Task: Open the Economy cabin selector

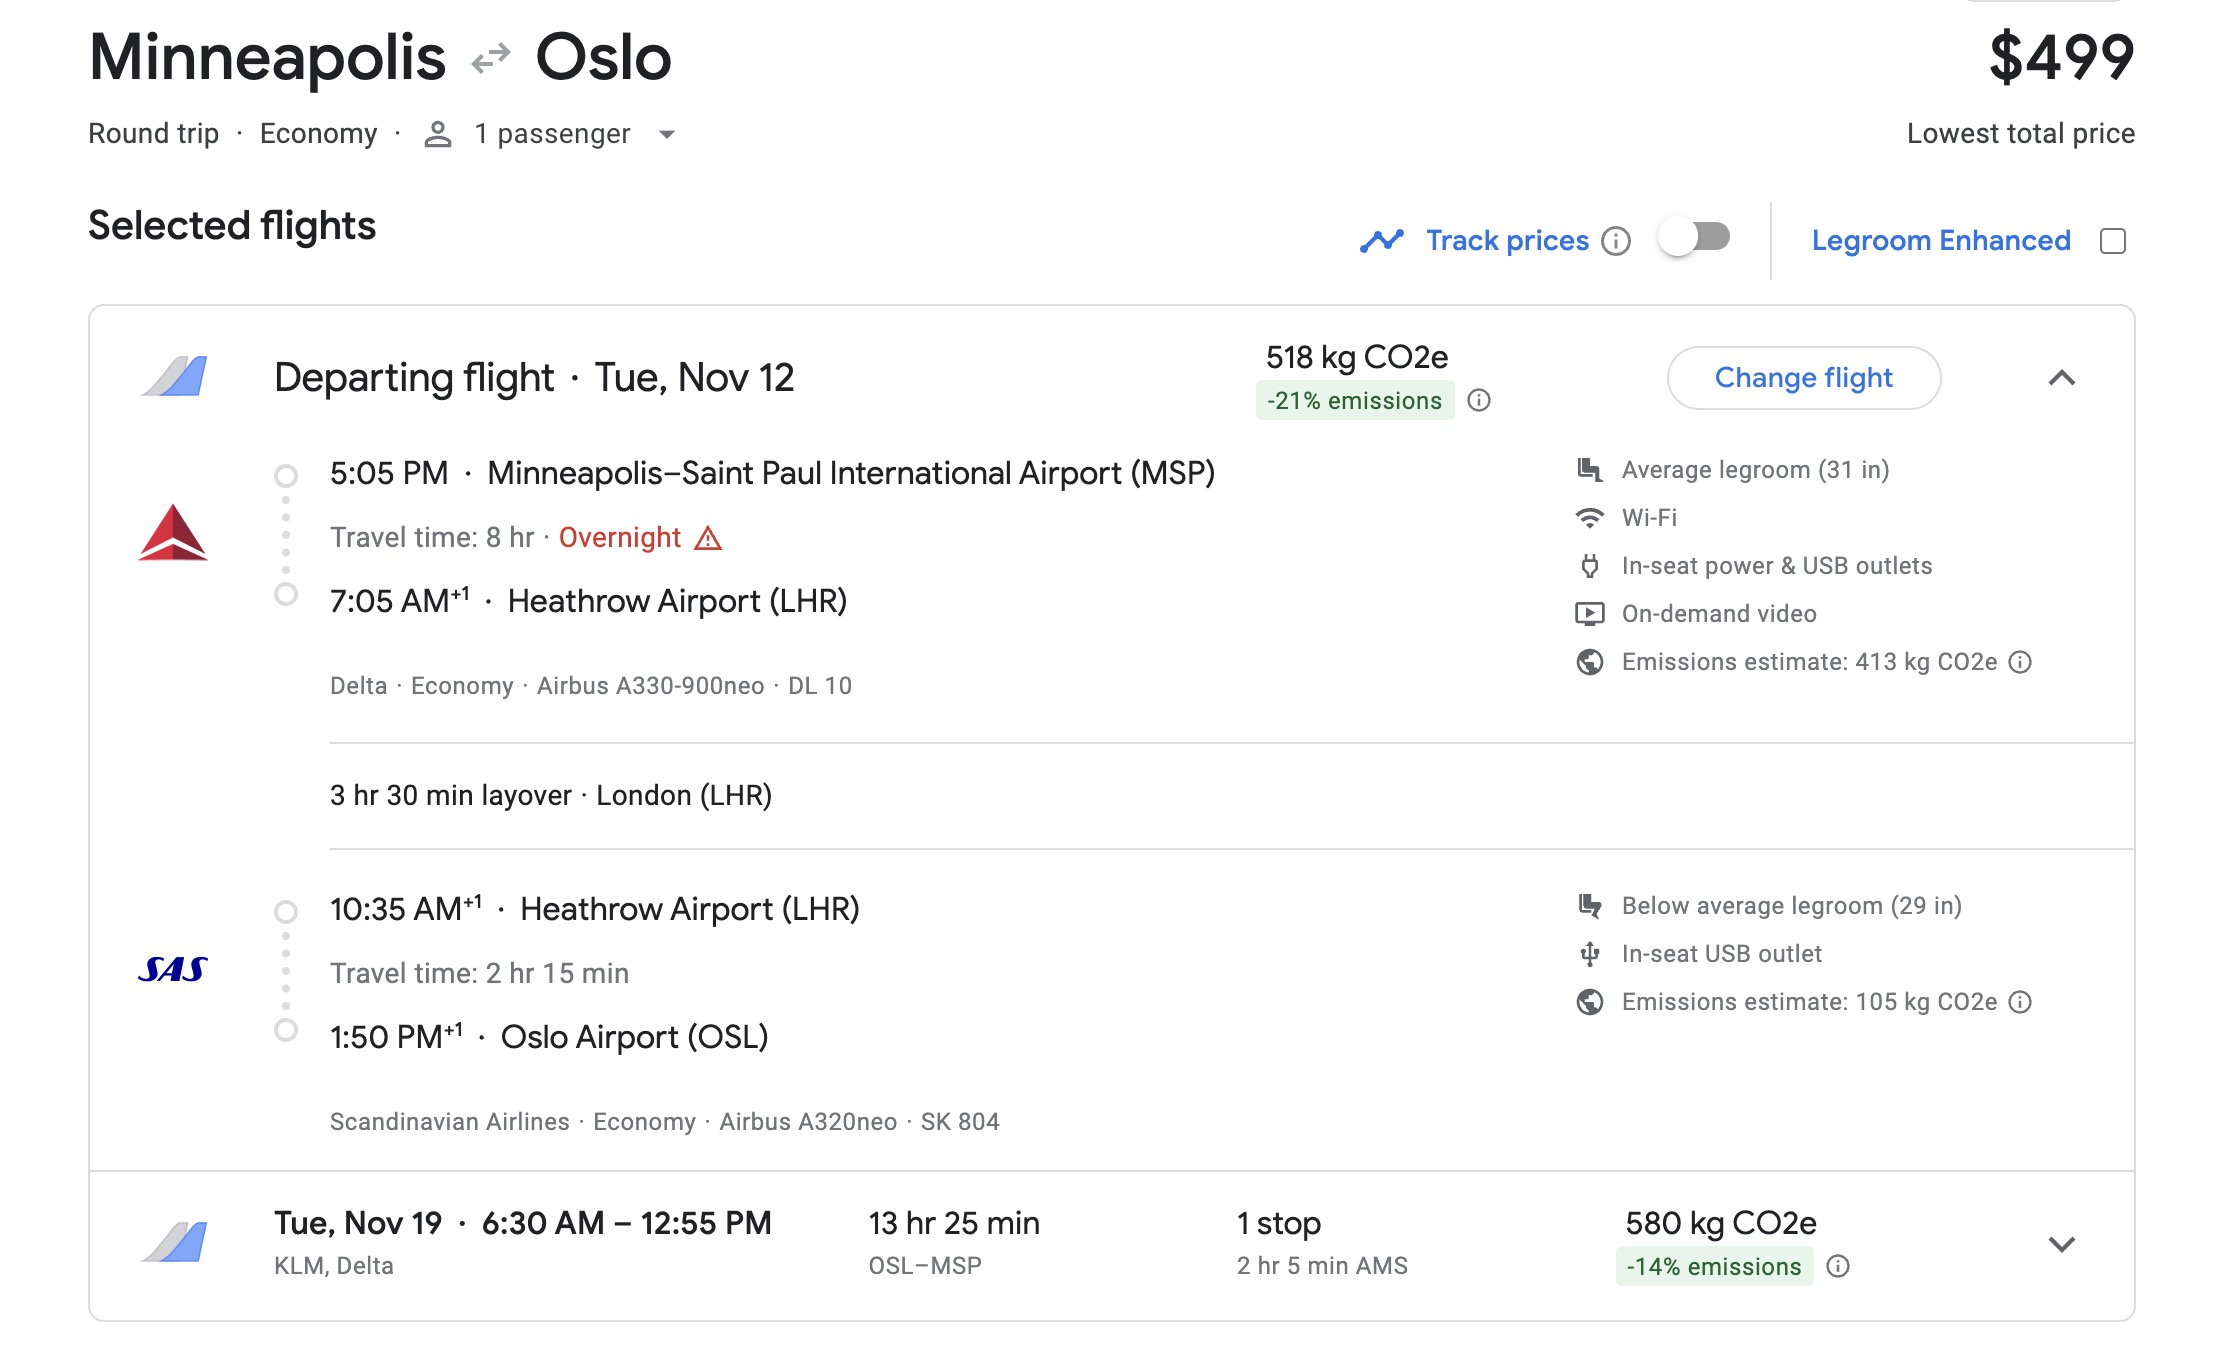Action: coord(318,133)
